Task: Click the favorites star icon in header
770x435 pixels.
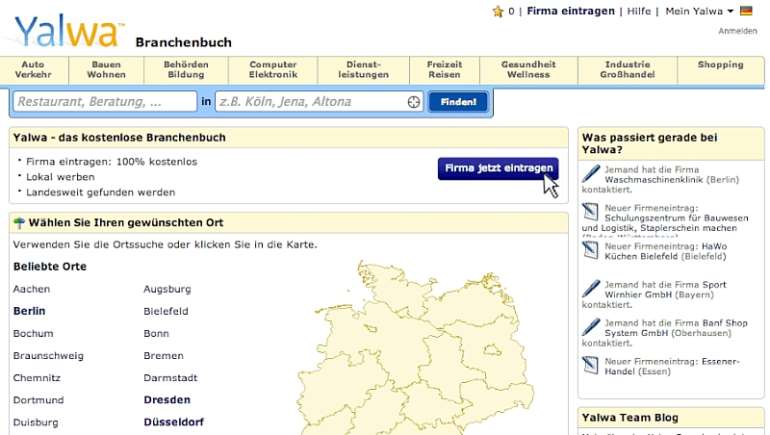Action: [x=498, y=11]
